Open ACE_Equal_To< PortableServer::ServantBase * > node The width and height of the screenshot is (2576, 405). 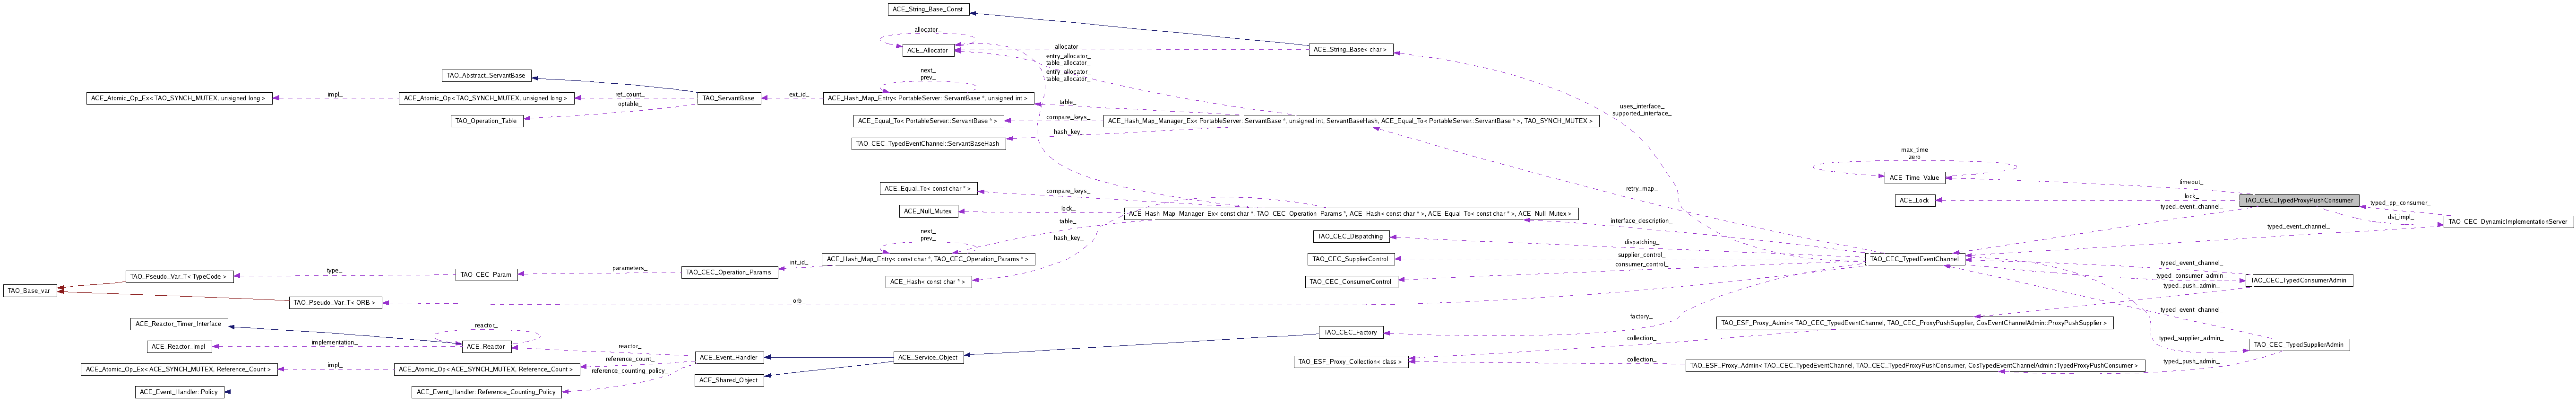[x=927, y=121]
